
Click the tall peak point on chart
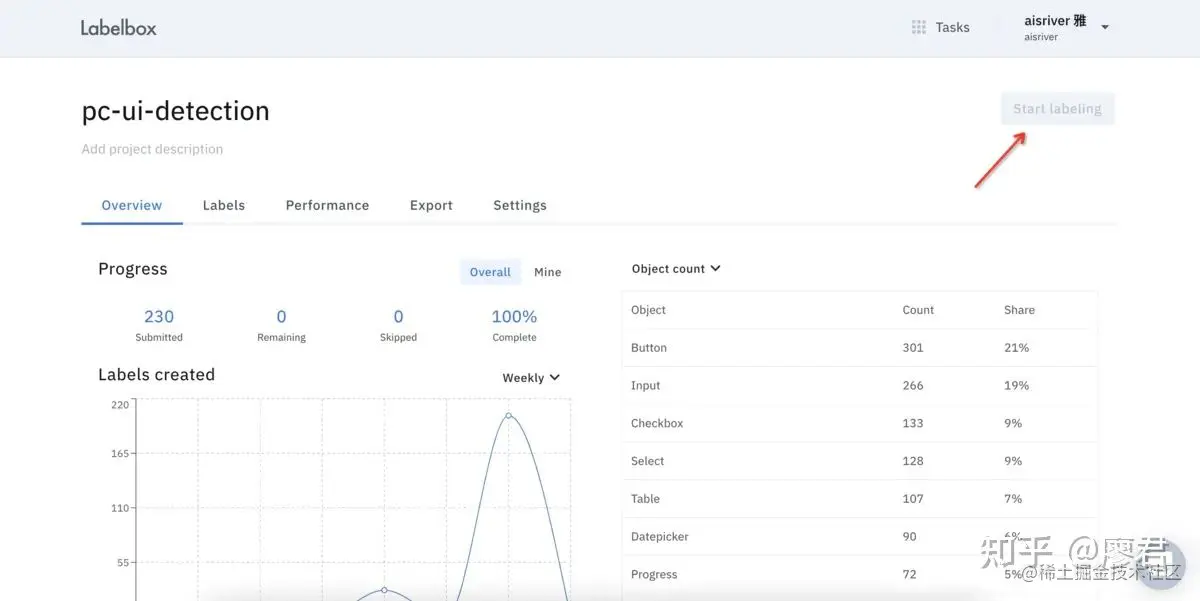tap(508, 415)
